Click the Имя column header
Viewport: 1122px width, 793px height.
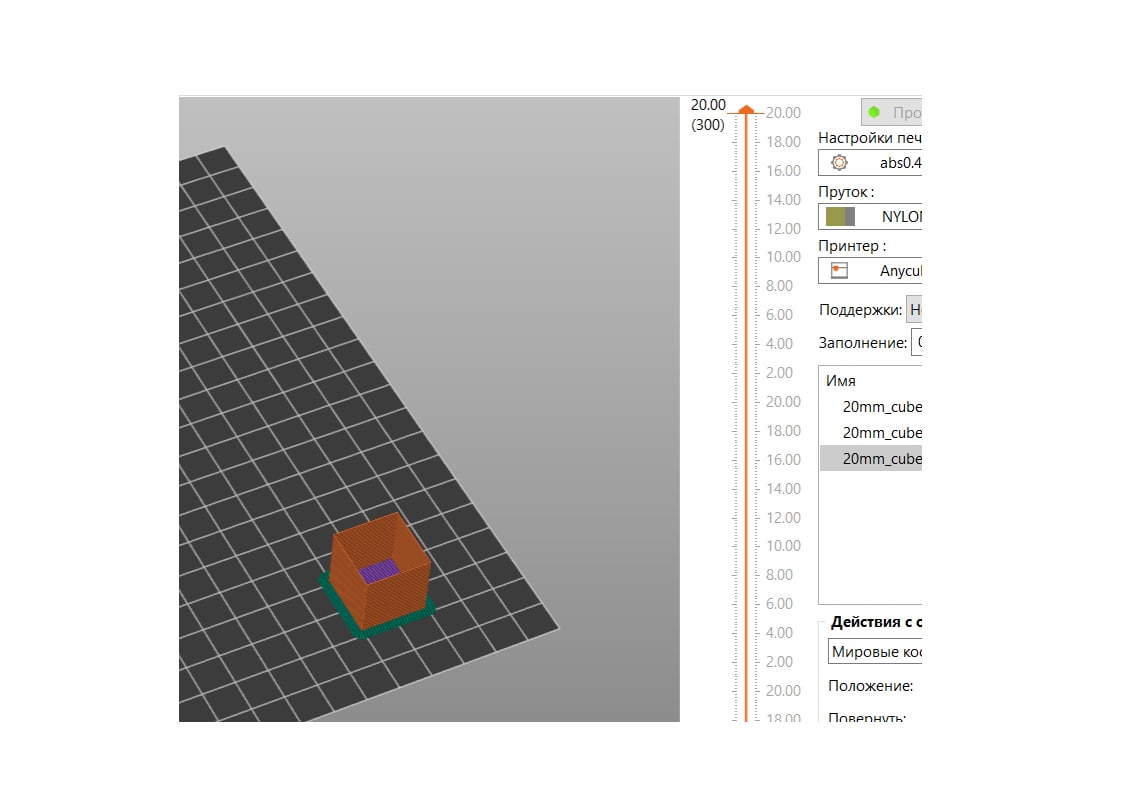coord(841,381)
